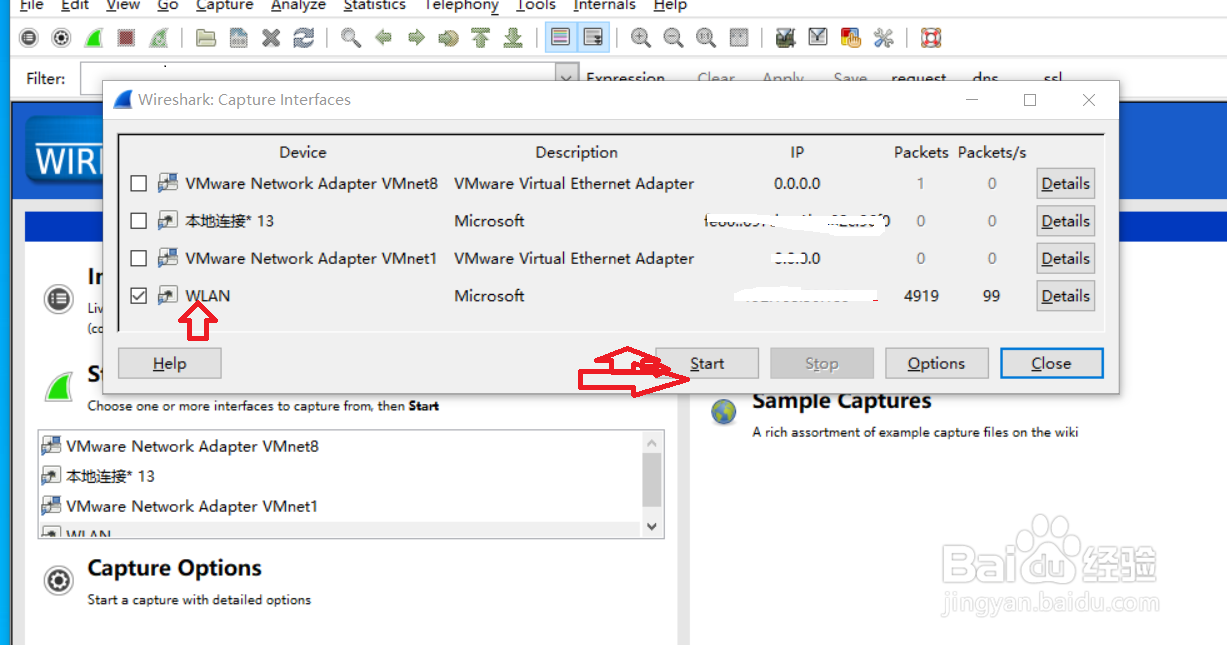The height and width of the screenshot is (645, 1227).
Task: Show Details for VMnet8 adapter
Action: [1065, 184]
